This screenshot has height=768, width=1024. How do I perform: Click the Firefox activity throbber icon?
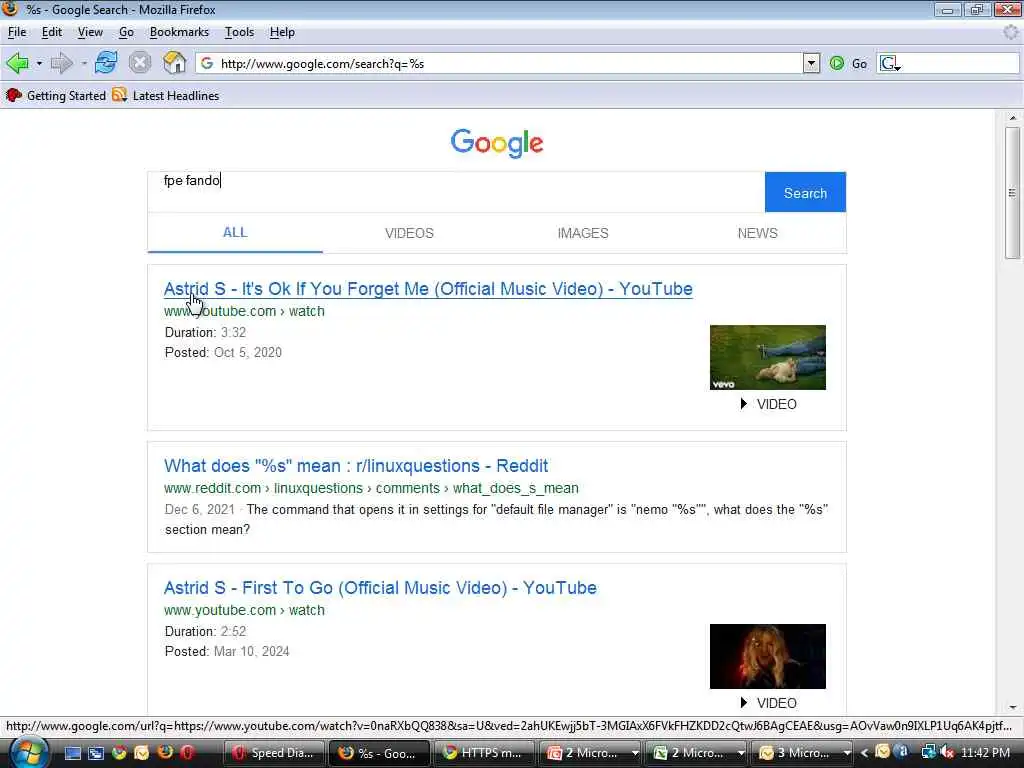[1011, 32]
